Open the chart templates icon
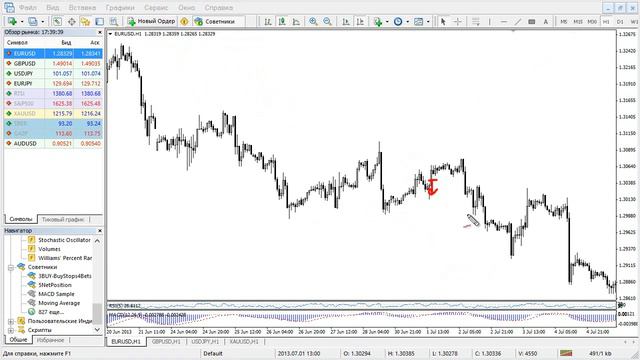 point(418,22)
